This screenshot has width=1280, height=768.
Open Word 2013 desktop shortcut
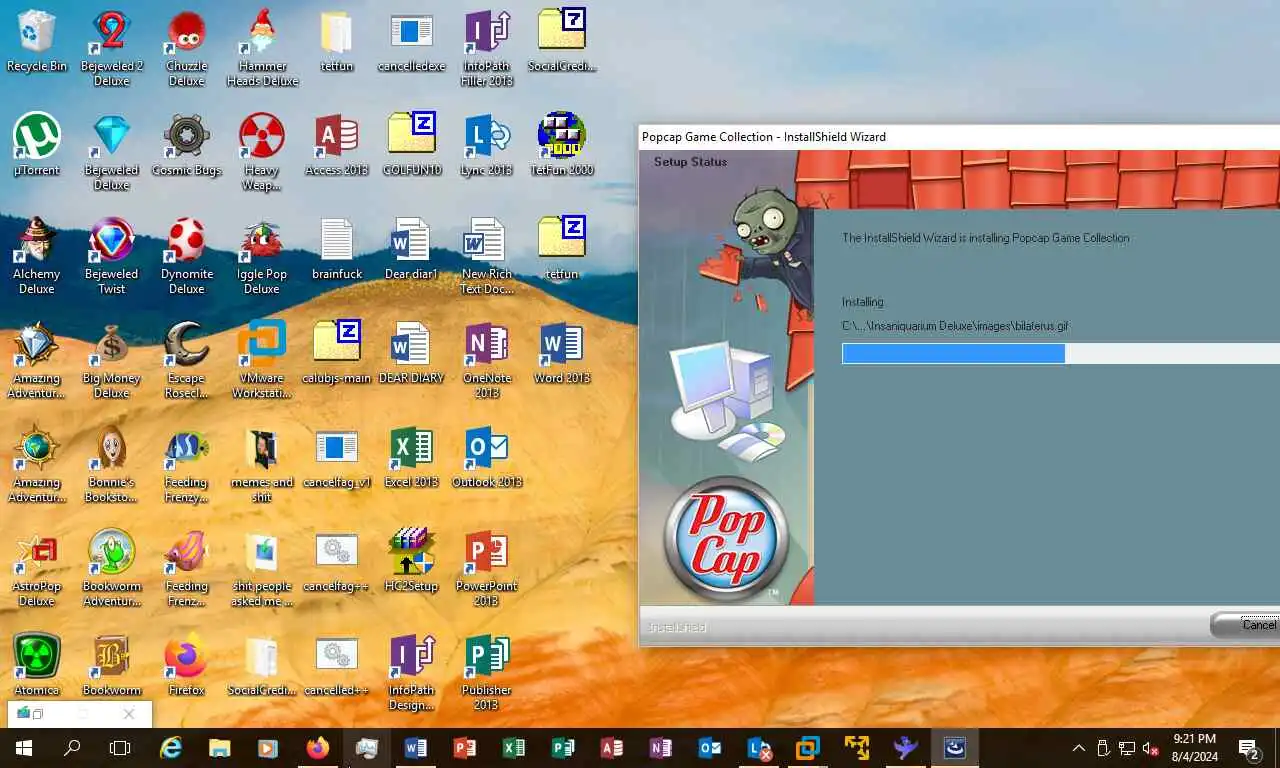(x=562, y=353)
